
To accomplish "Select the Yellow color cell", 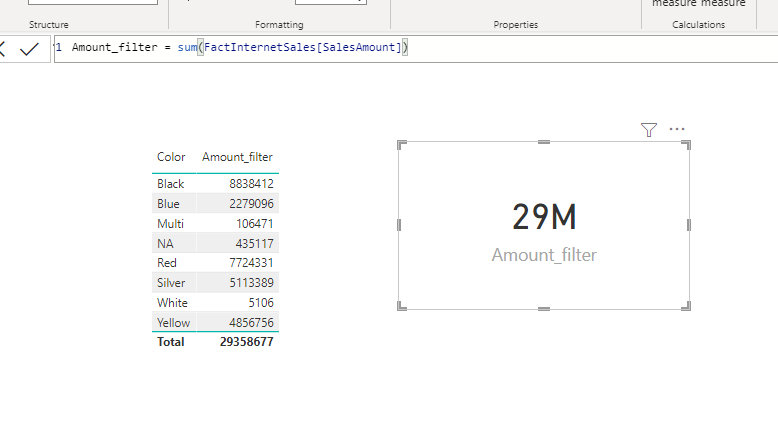I will 173,323.
